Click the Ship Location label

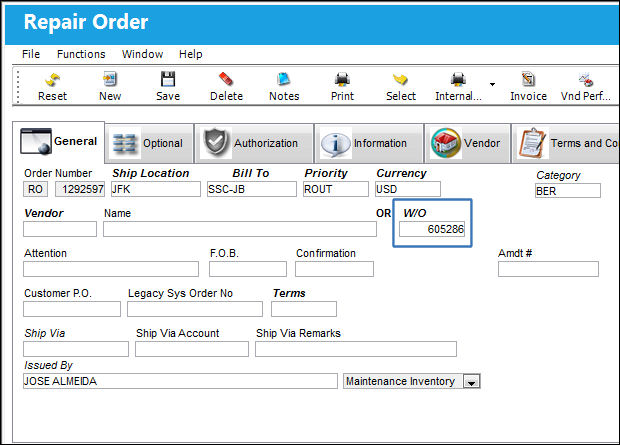pyautogui.click(x=151, y=173)
